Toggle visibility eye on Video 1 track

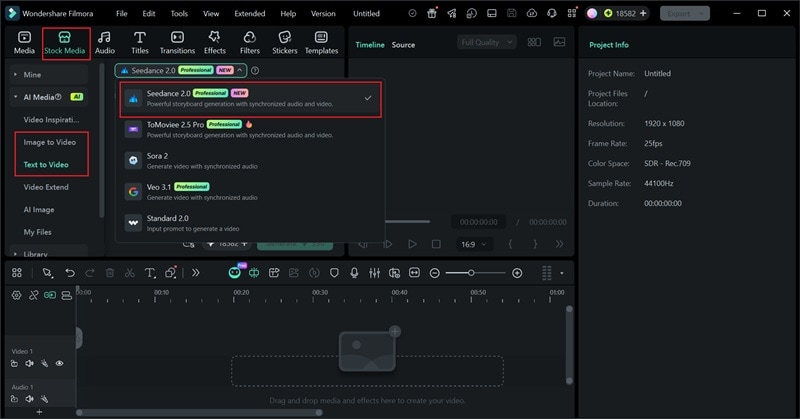point(60,363)
